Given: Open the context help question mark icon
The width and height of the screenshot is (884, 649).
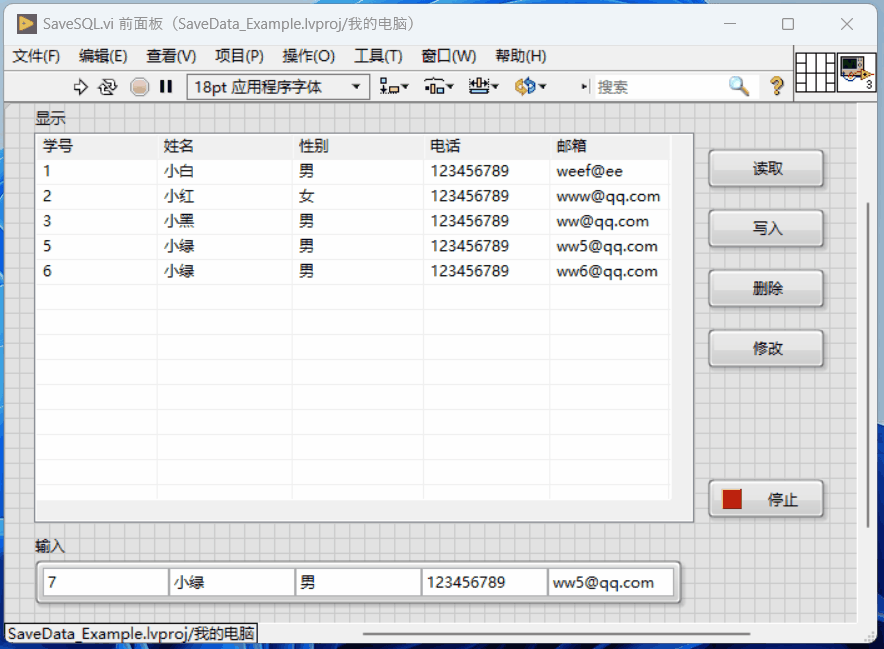Looking at the screenshot, I should point(777,86).
